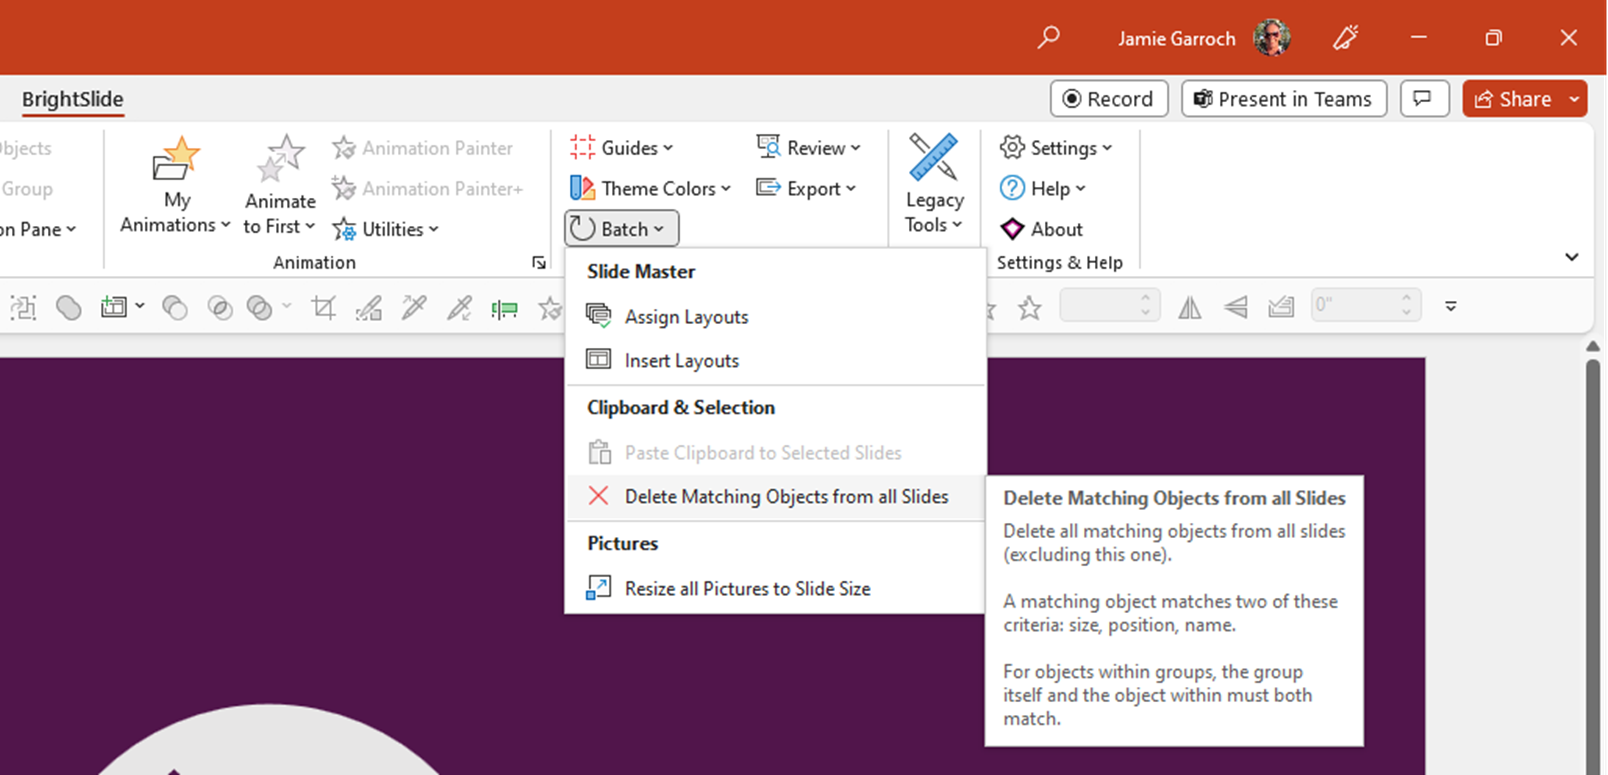Click the select-objects icon in quick toolbar
1608x775 pixels.
[x=23, y=307]
